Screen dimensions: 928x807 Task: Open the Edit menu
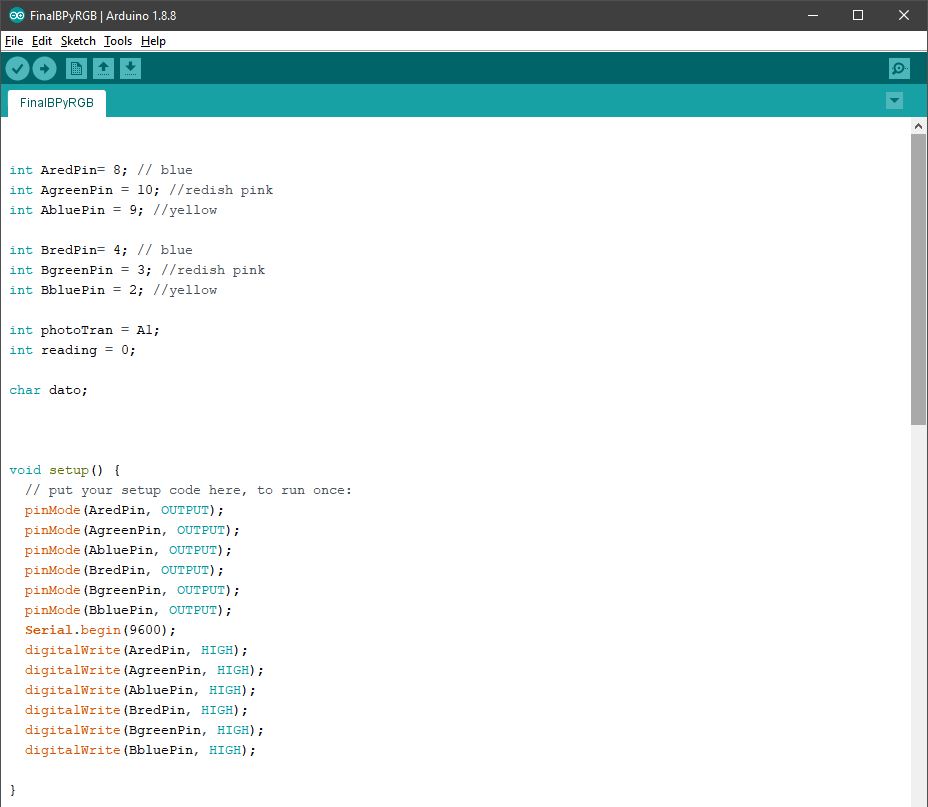coord(41,41)
